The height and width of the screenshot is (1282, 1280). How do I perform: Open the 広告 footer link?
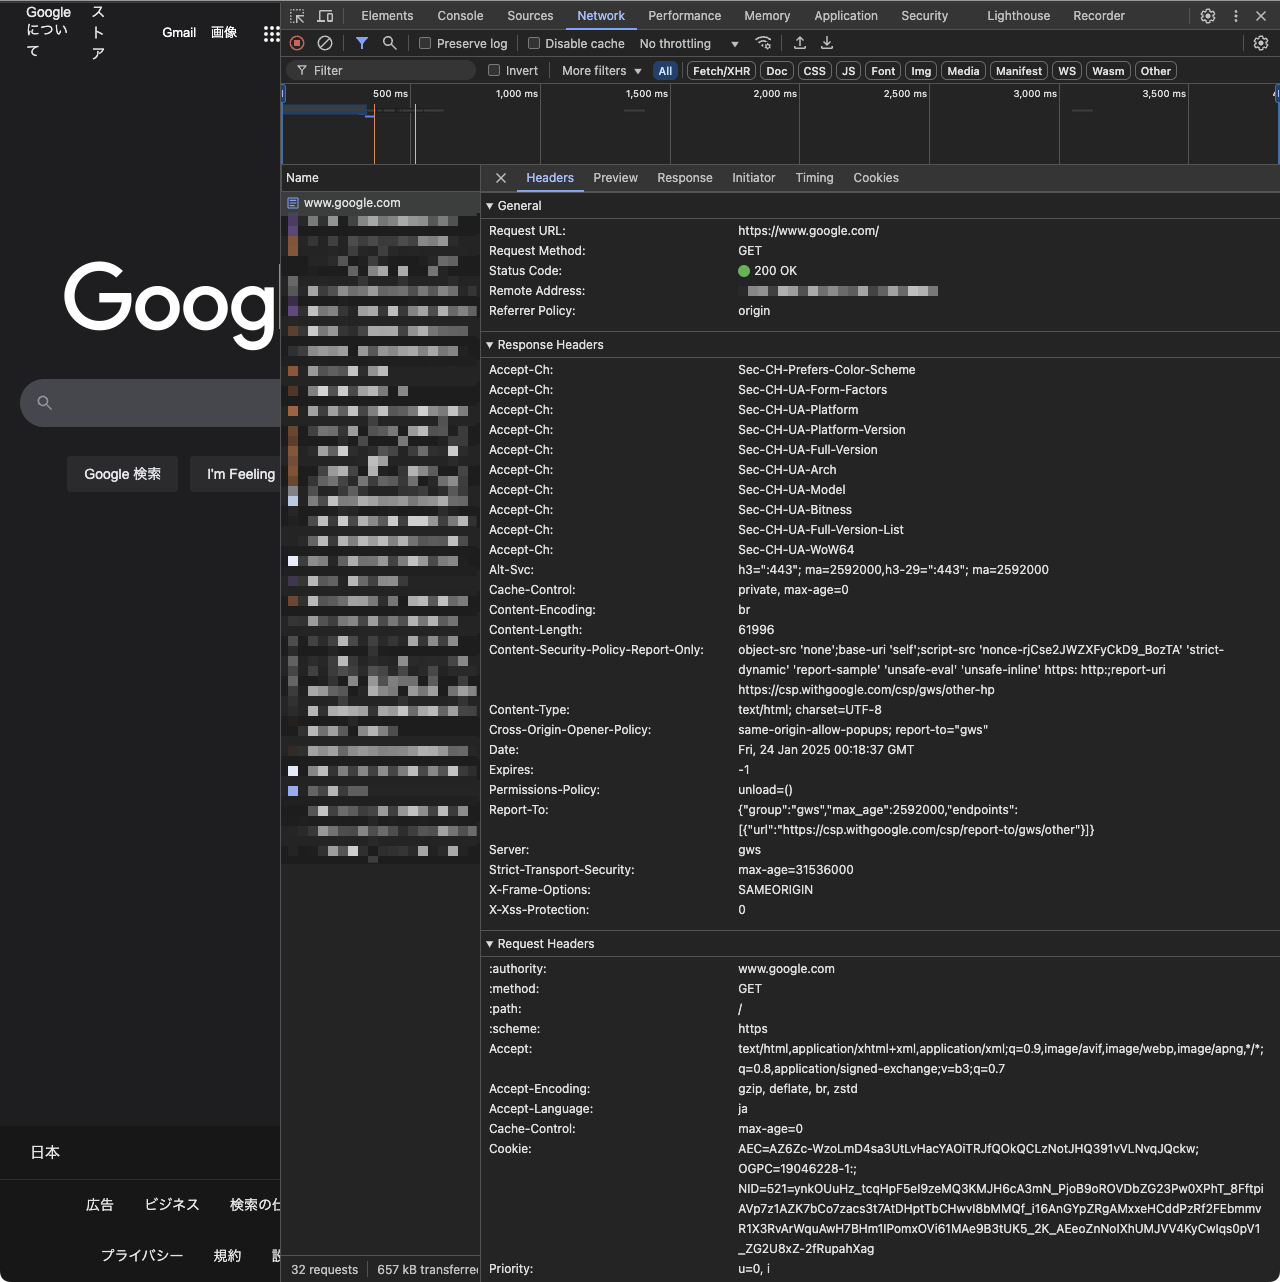(100, 1205)
